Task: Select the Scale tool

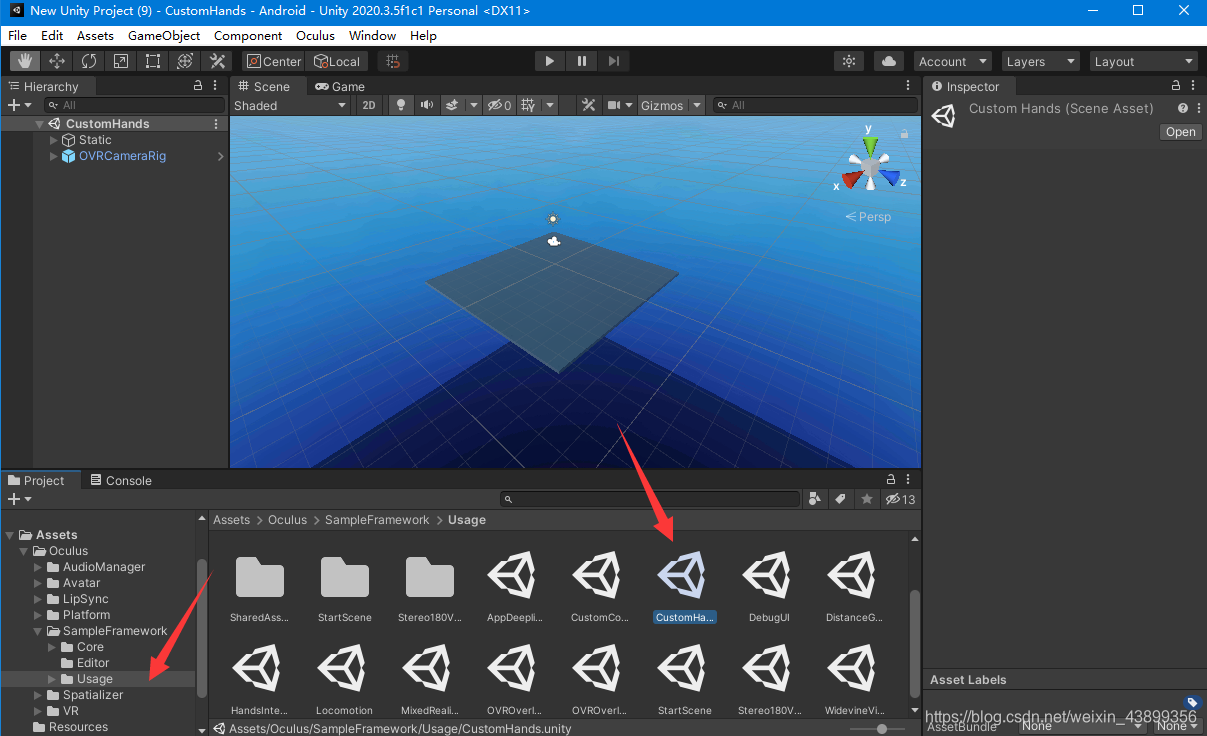Action: pyautogui.click(x=121, y=61)
